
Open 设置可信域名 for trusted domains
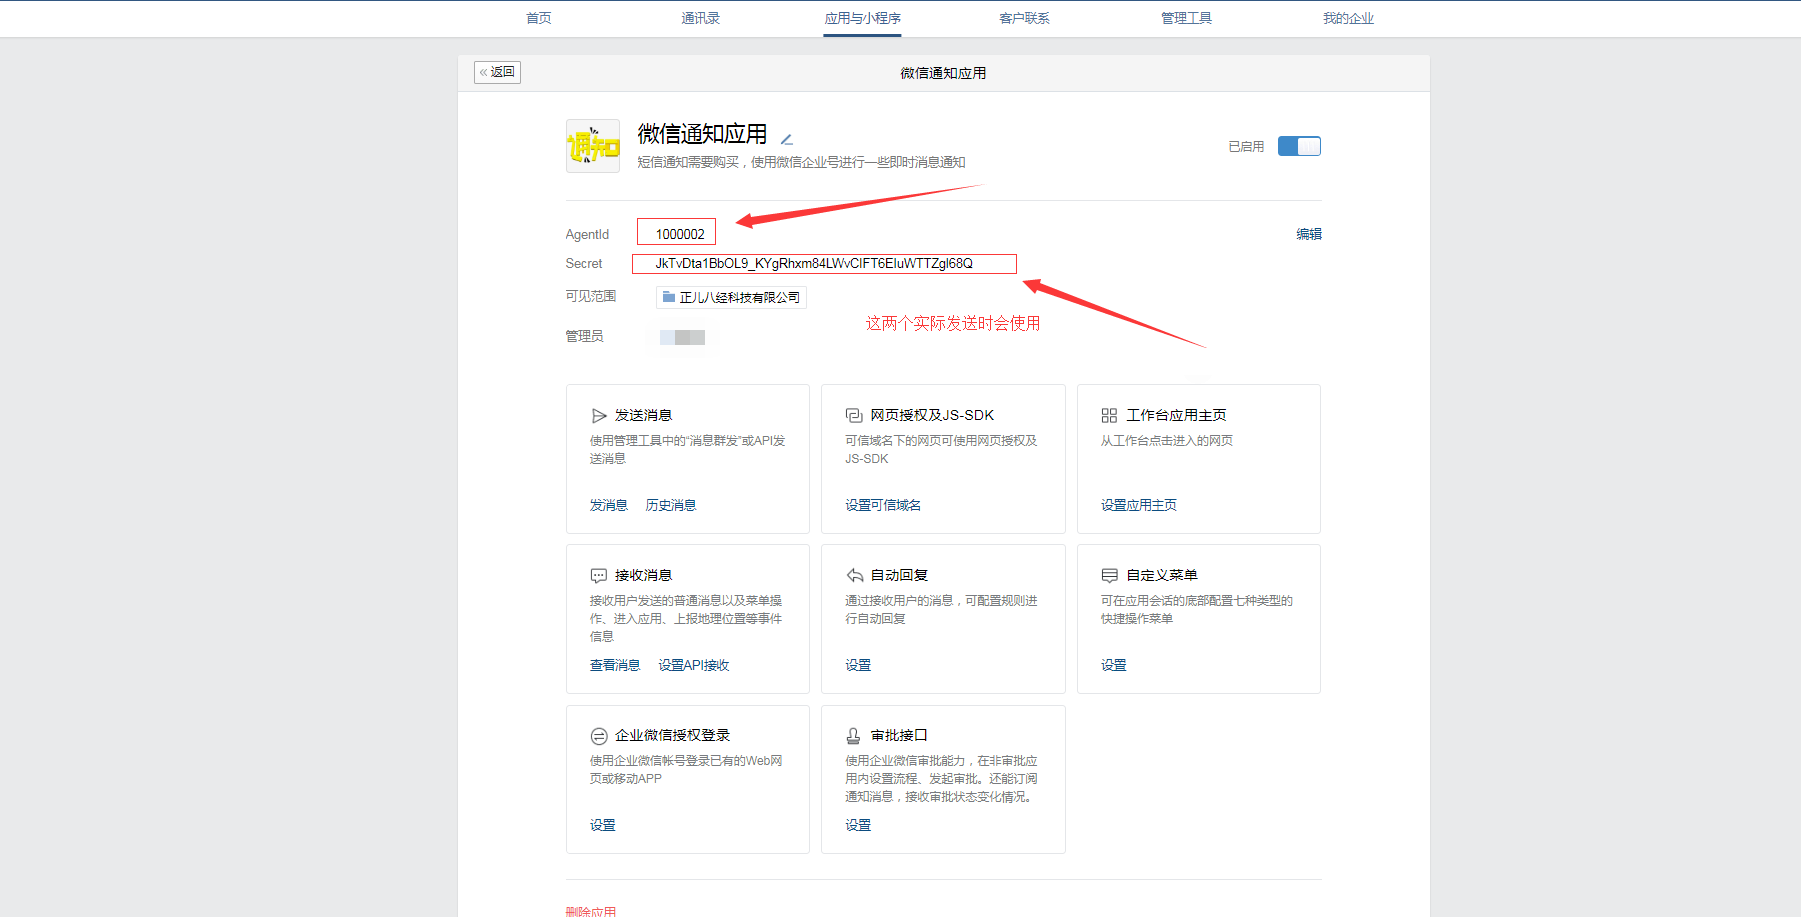click(x=879, y=505)
